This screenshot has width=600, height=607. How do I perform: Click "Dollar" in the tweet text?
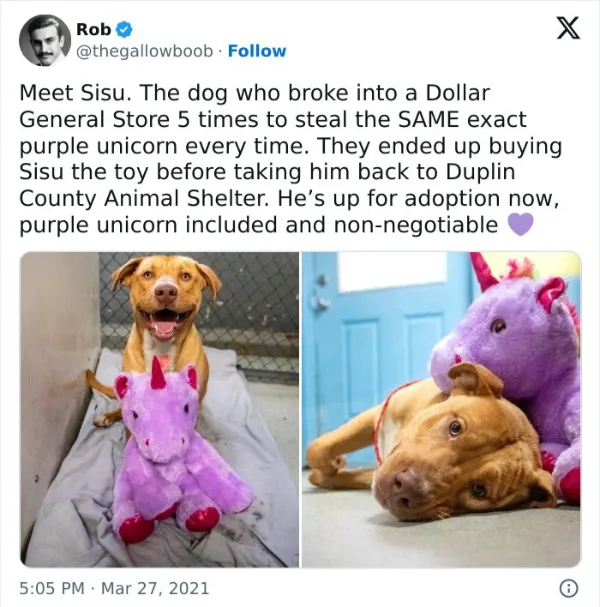pos(458,93)
